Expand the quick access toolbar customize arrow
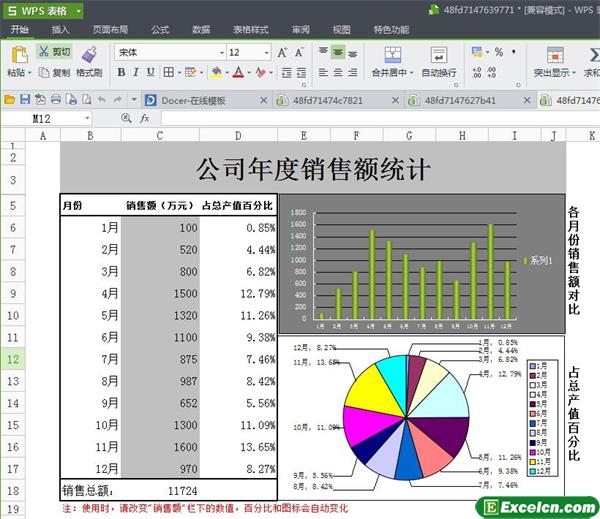The height and width of the screenshot is (519, 600). pyautogui.click(x=134, y=100)
